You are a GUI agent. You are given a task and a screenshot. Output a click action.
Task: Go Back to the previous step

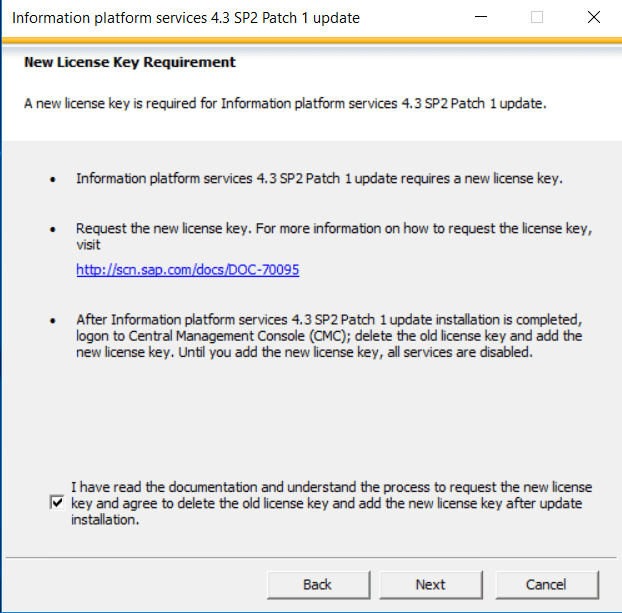click(x=318, y=584)
